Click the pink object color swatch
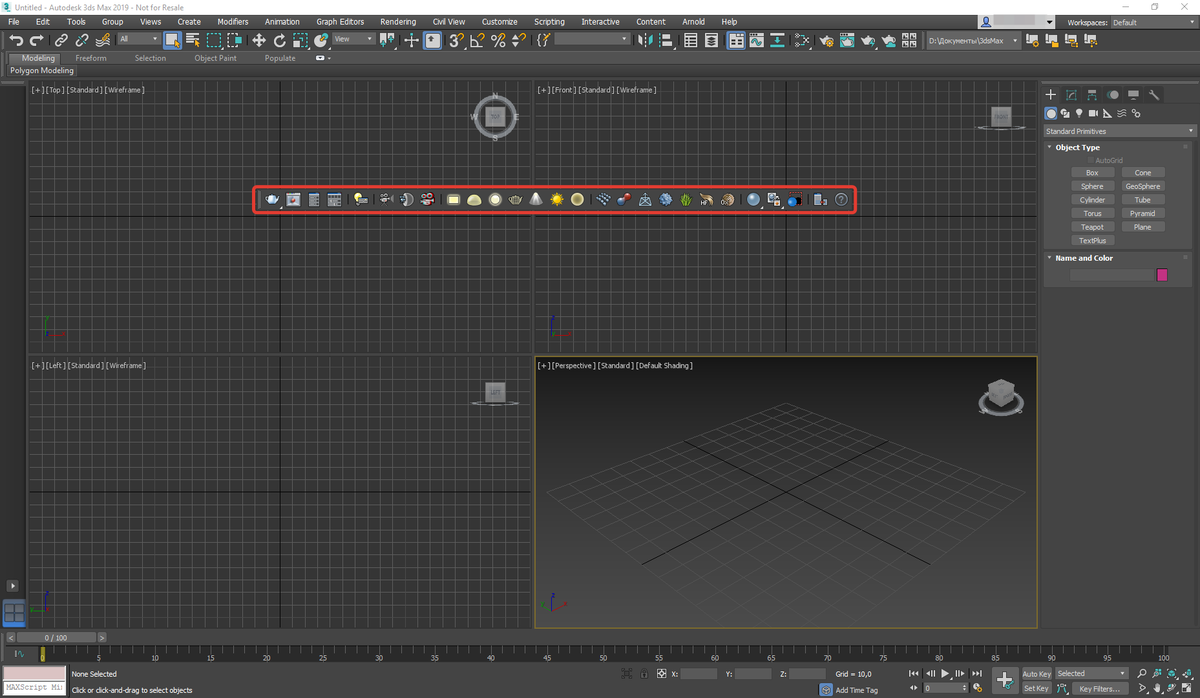 coord(1162,273)
